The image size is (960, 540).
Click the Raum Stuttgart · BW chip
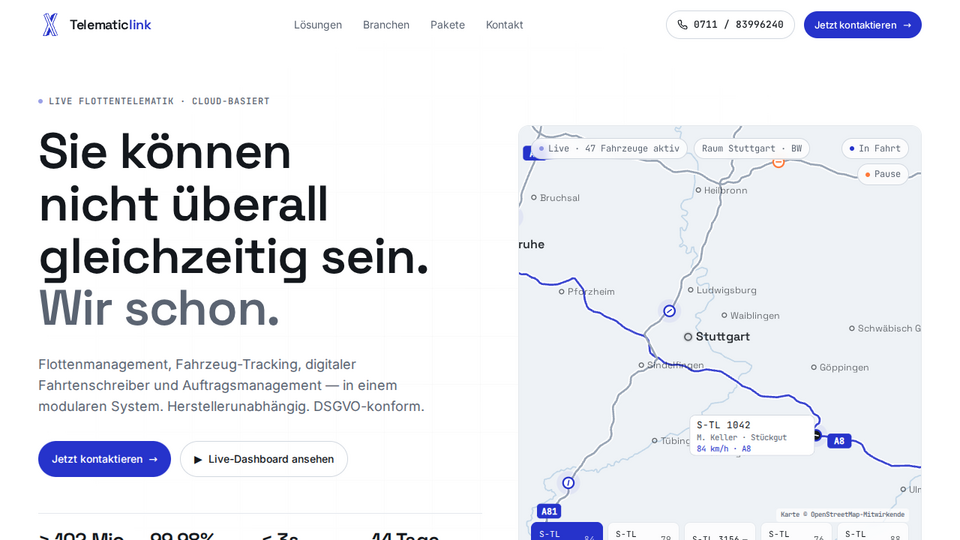[751, 148]
